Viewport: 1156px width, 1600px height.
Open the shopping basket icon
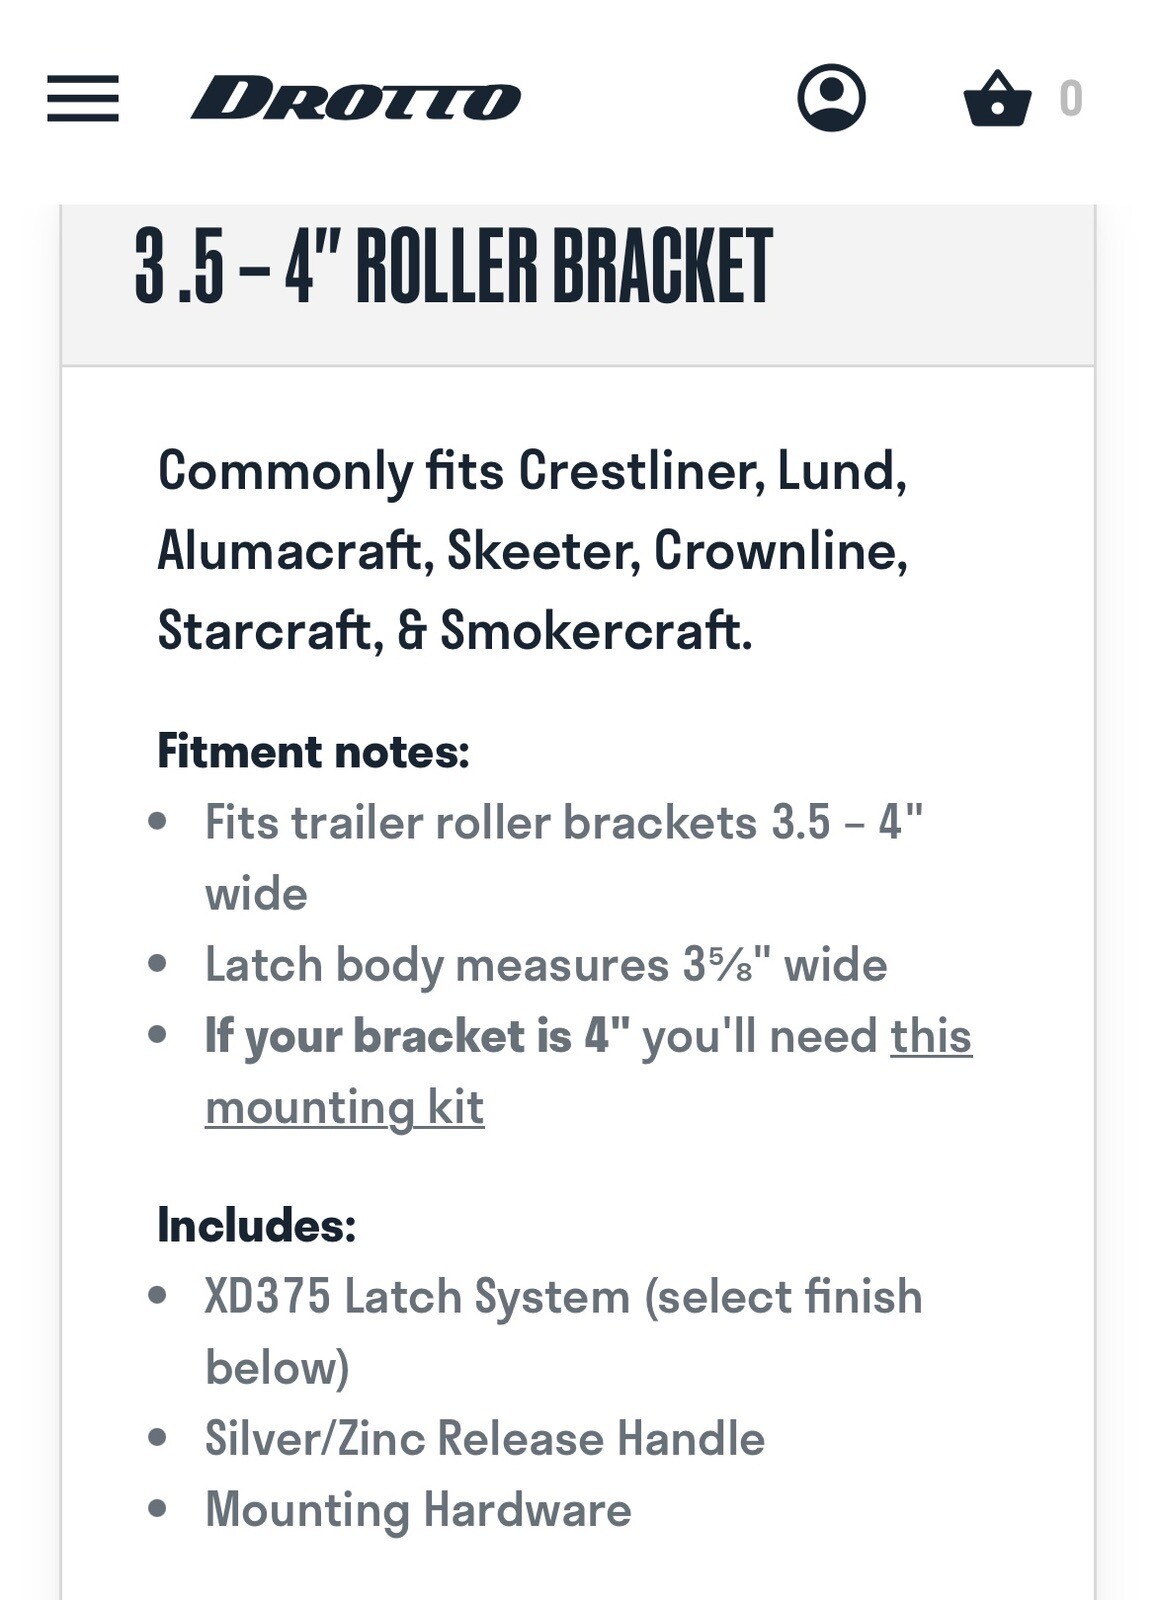pos(997,98)
